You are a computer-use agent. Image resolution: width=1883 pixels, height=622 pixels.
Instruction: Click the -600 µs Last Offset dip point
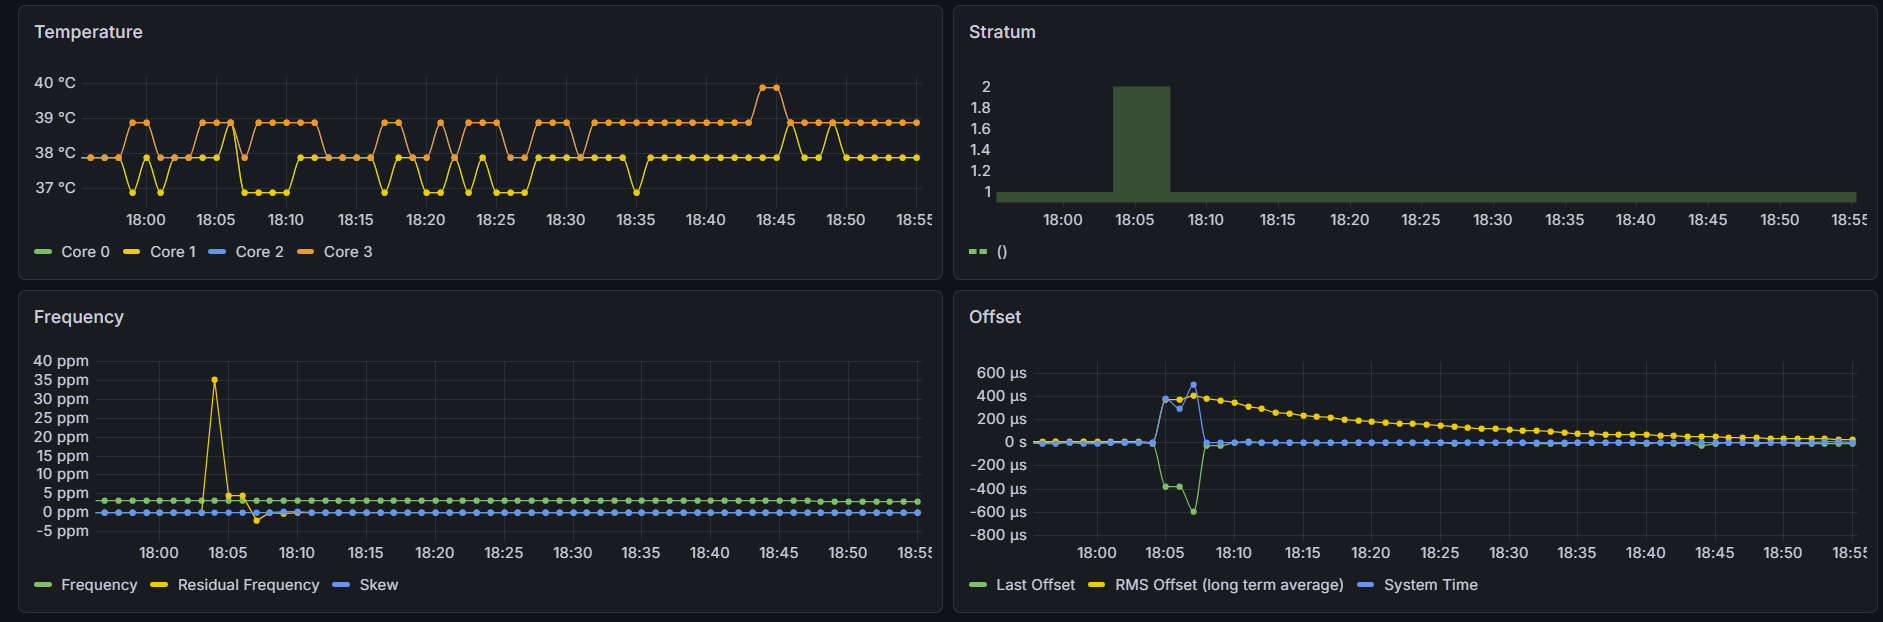pyautogui.click(x=1193, y=512)
